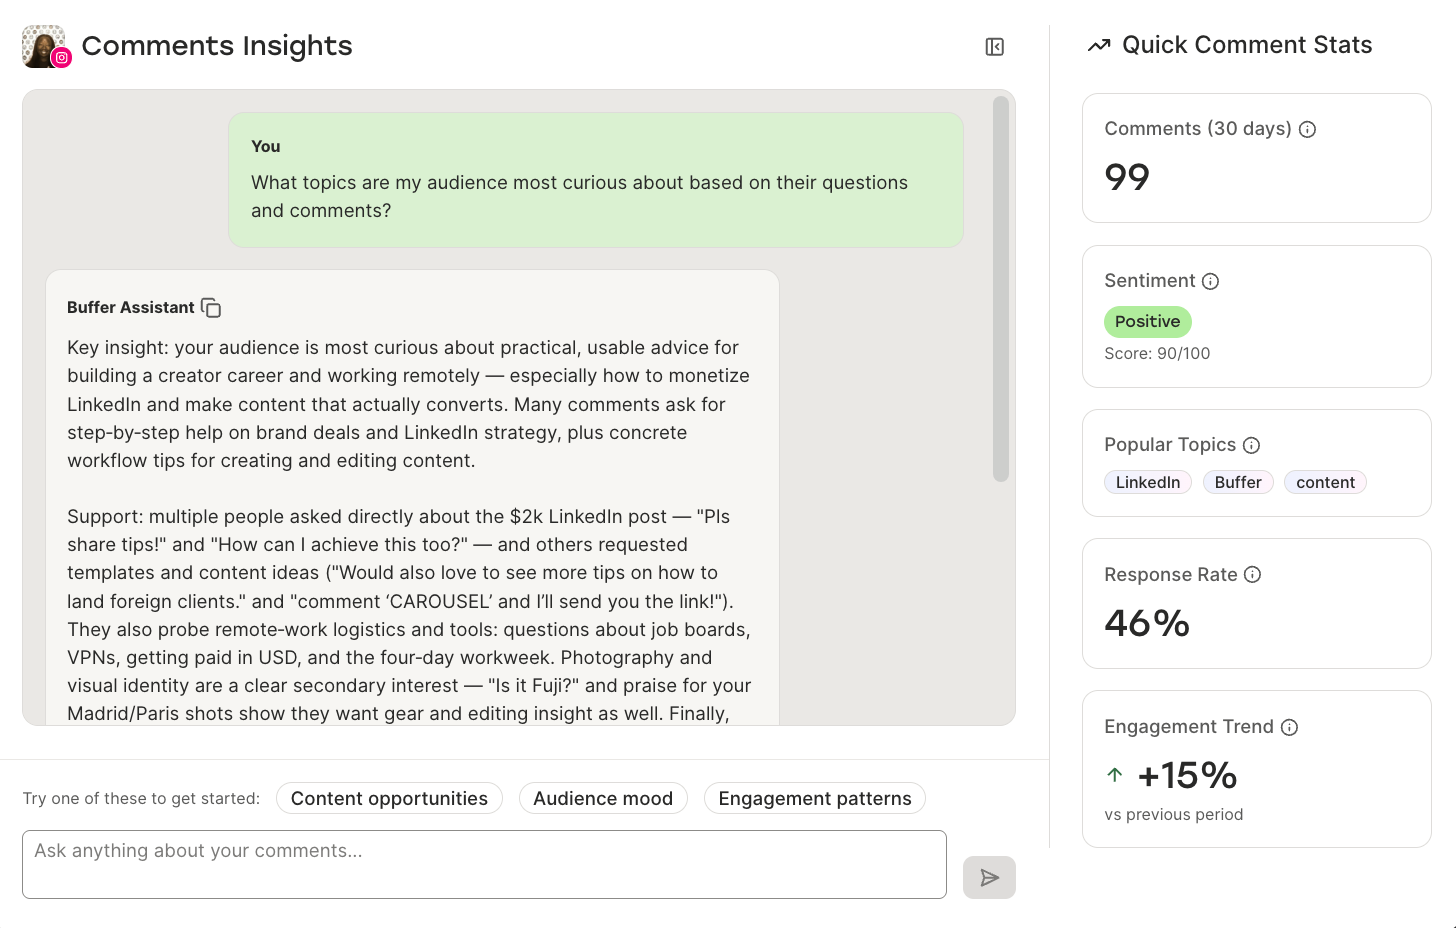Screen dimensions: 1456x928
Task: Show Sentiment info tooltip icon
Action: coord(1210,281)
